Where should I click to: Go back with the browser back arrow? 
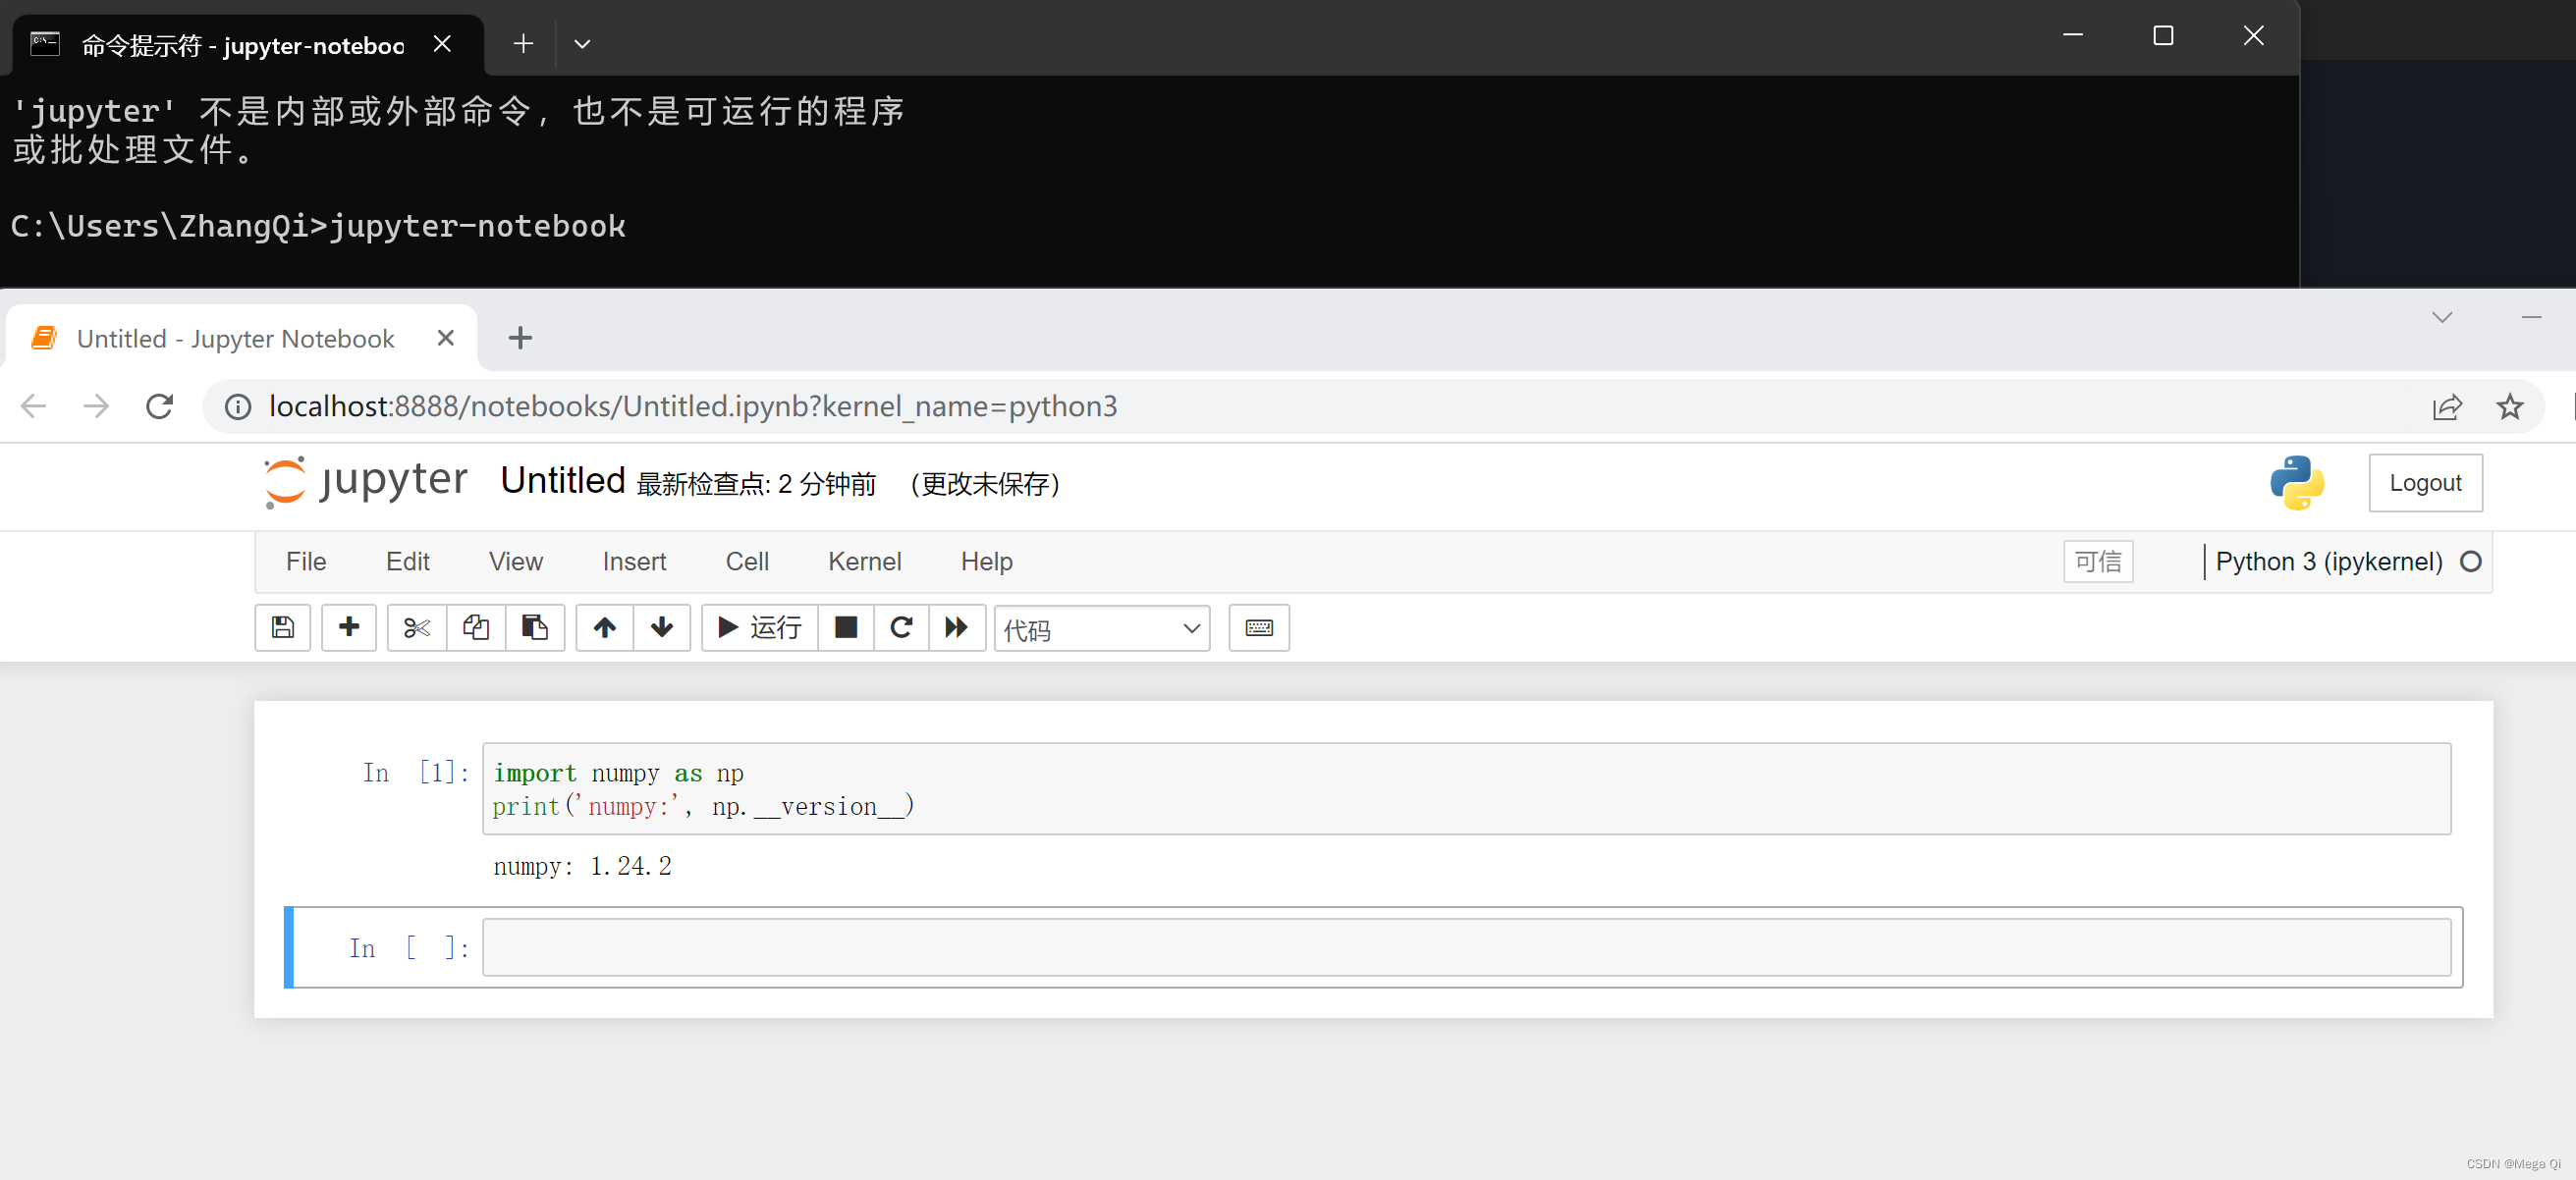34,406
